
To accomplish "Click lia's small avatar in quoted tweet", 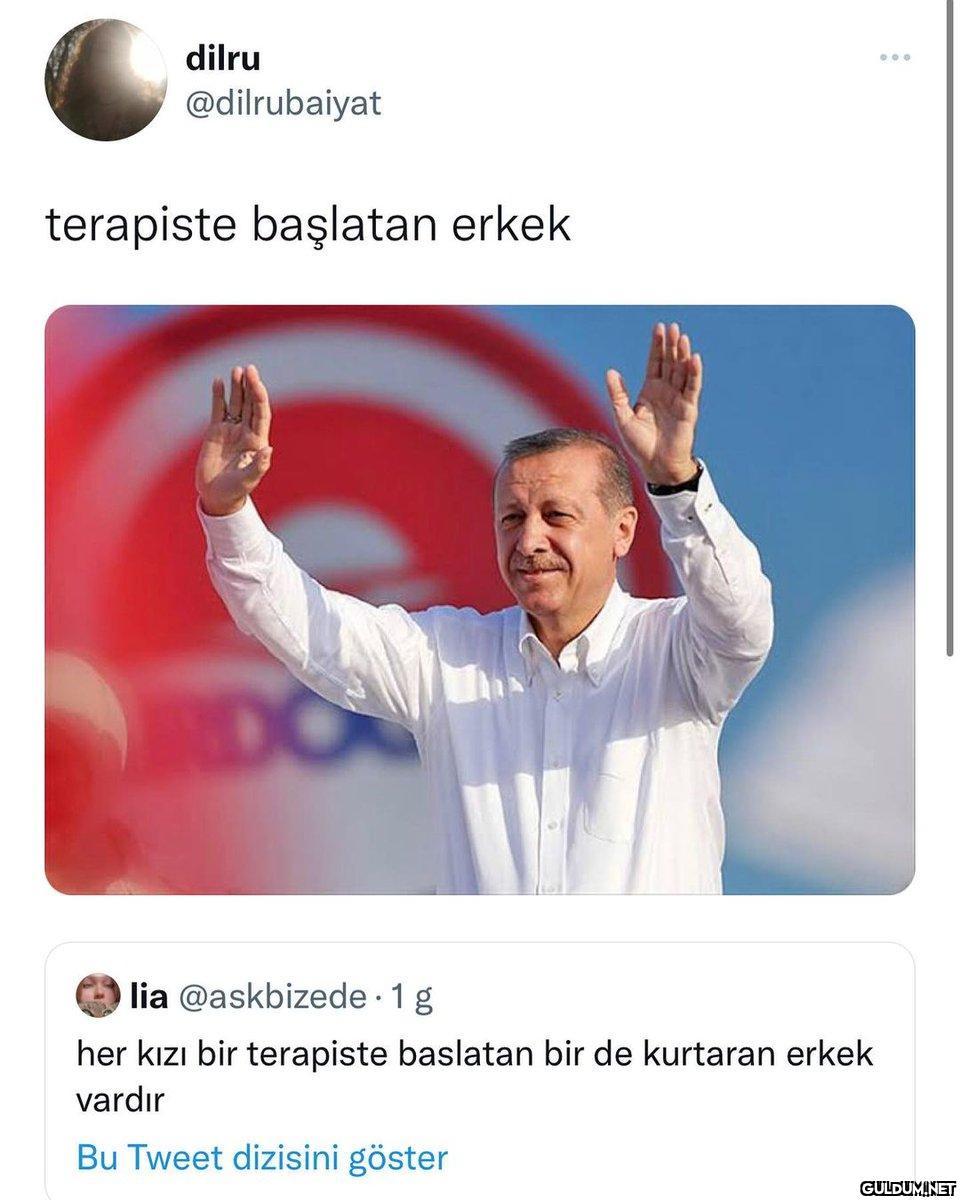I will coord(98,996).
